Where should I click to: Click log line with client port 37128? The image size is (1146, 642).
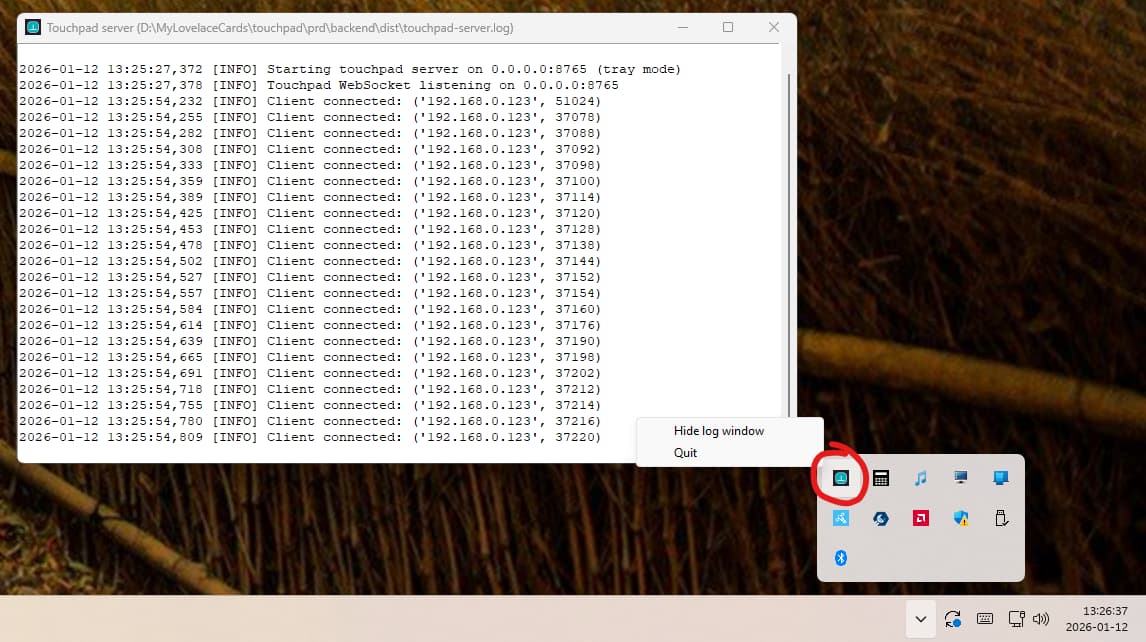point(310,230)
